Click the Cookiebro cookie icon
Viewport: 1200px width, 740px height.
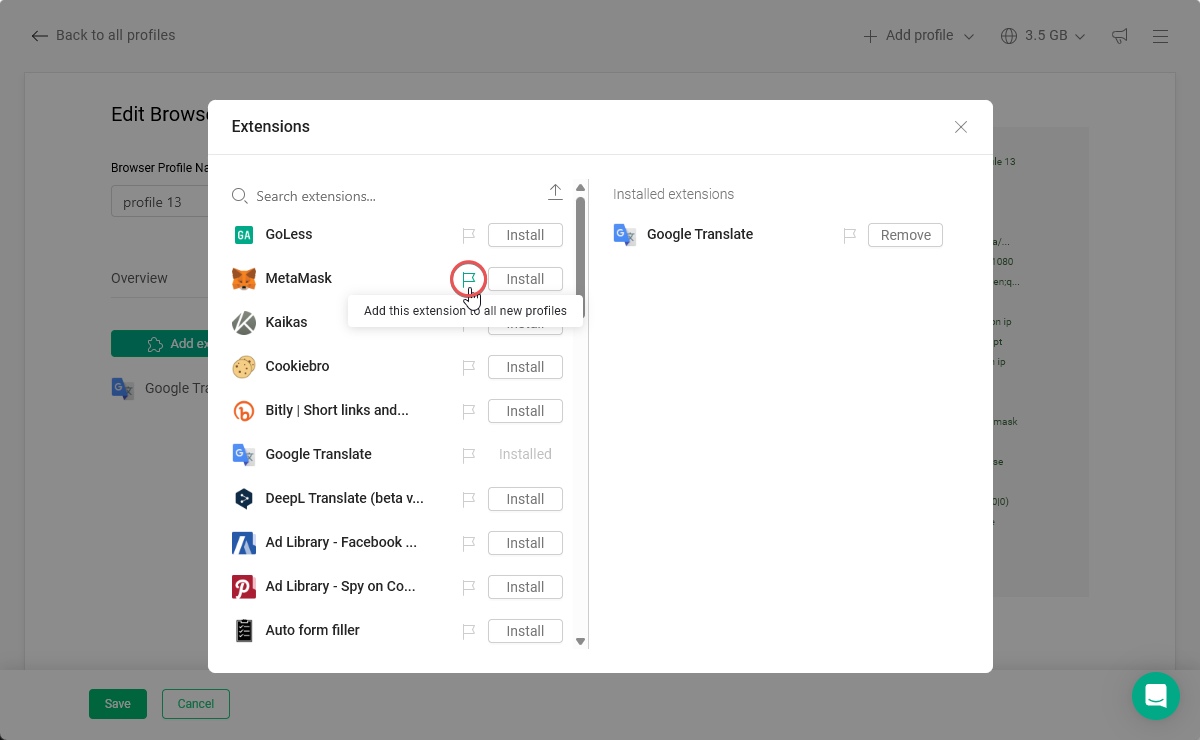[244, 367]
